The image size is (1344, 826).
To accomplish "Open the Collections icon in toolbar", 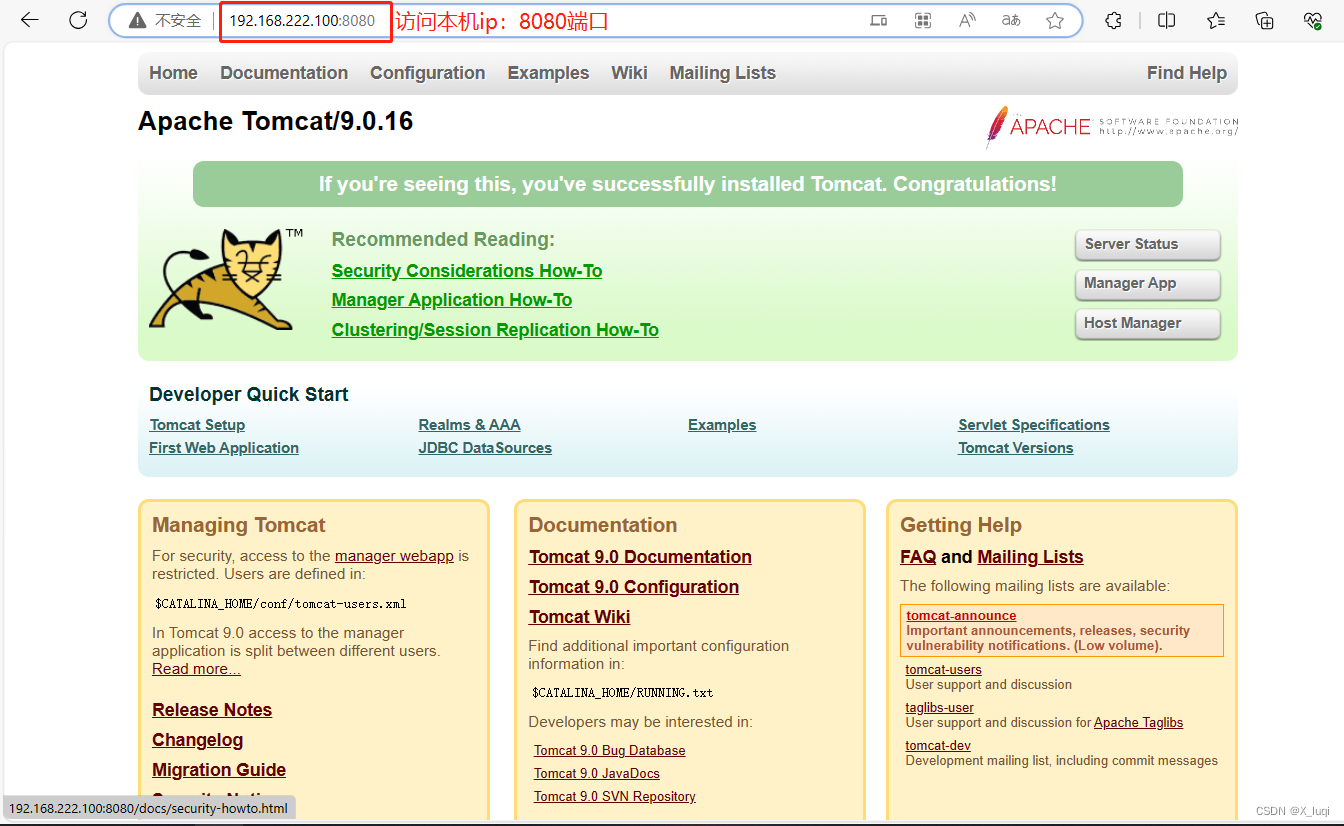I will point(1265,20).
